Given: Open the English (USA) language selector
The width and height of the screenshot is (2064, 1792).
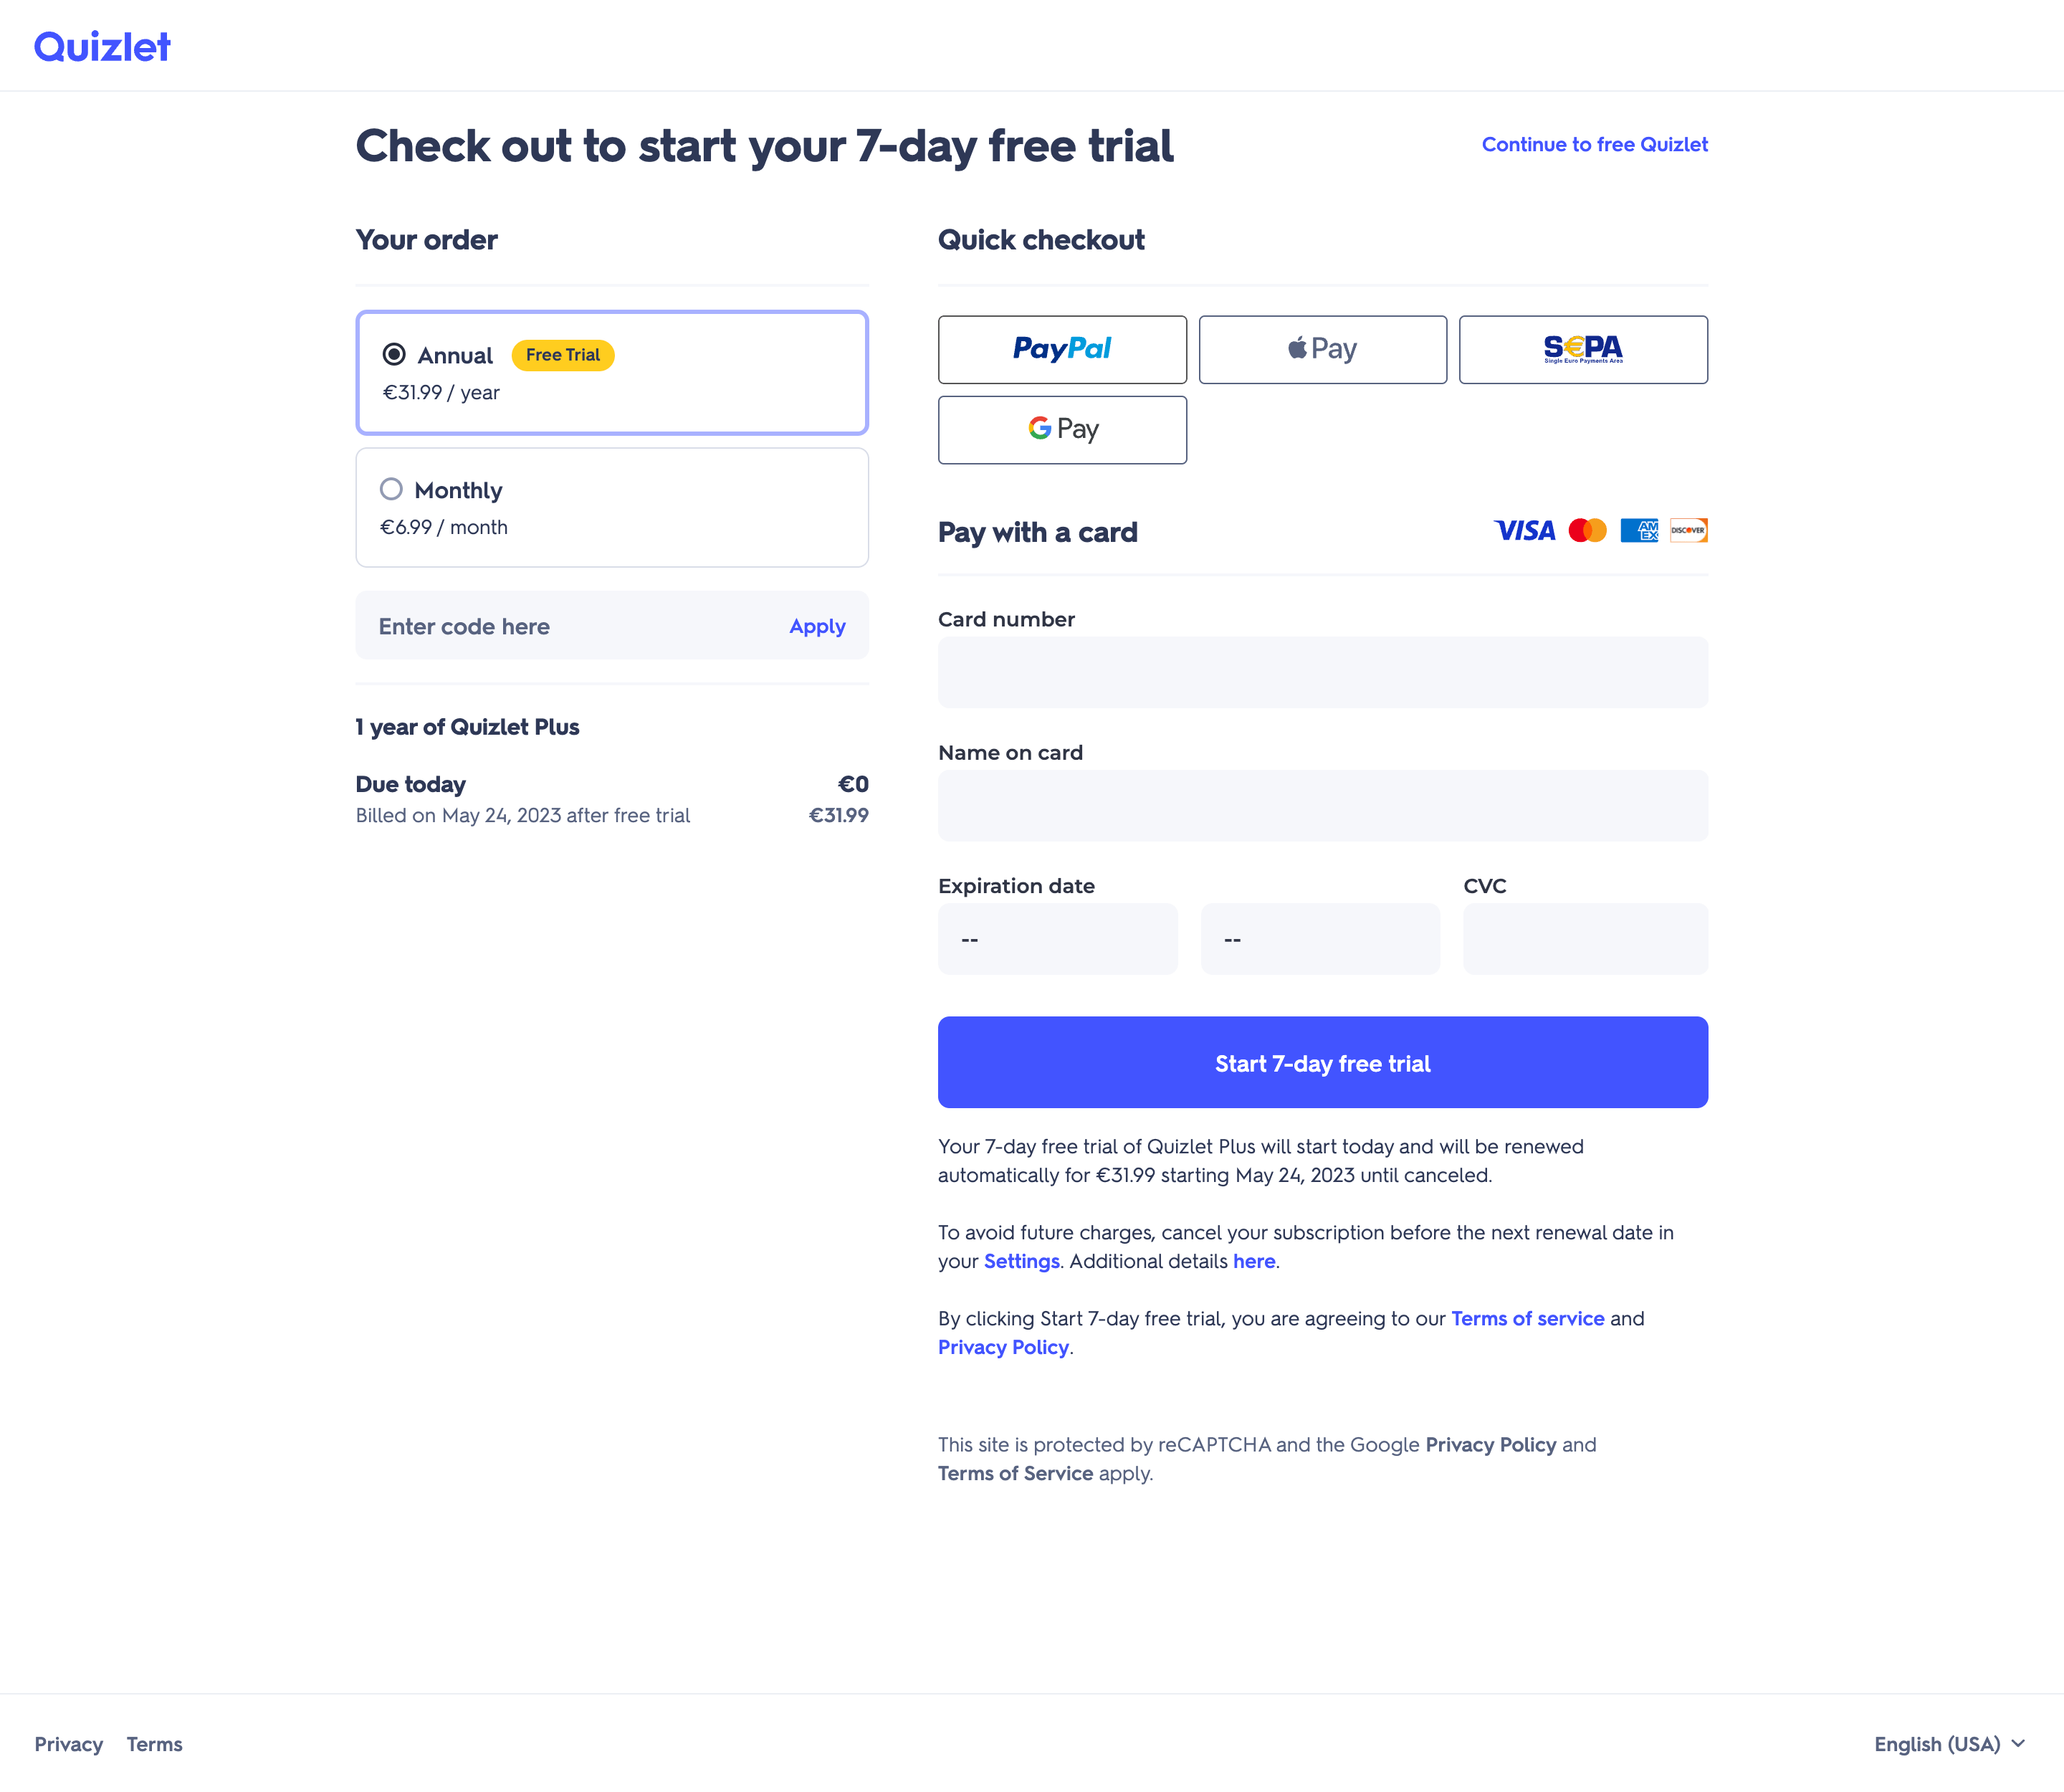Looking at the screenshot, I should [x=1949, y=1744].
